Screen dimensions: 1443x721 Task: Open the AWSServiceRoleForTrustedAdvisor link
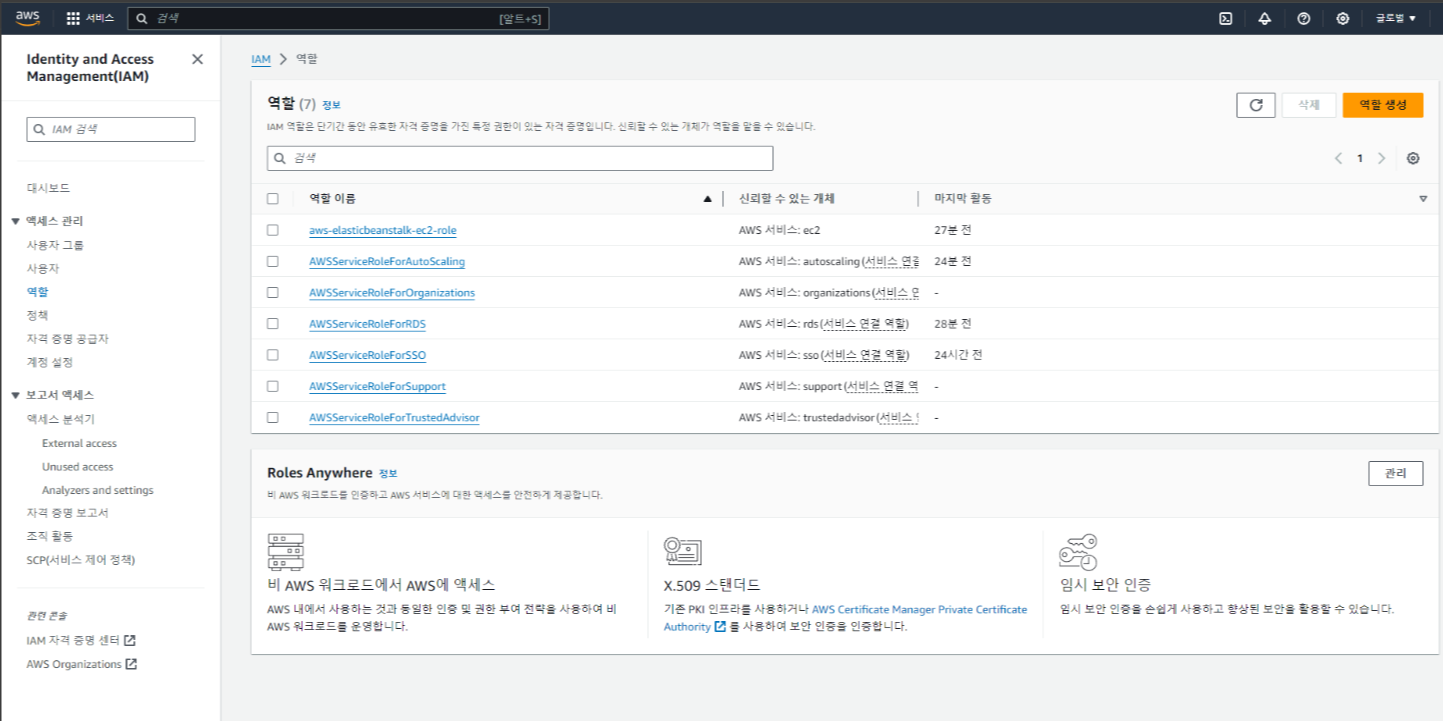(394, 417)
